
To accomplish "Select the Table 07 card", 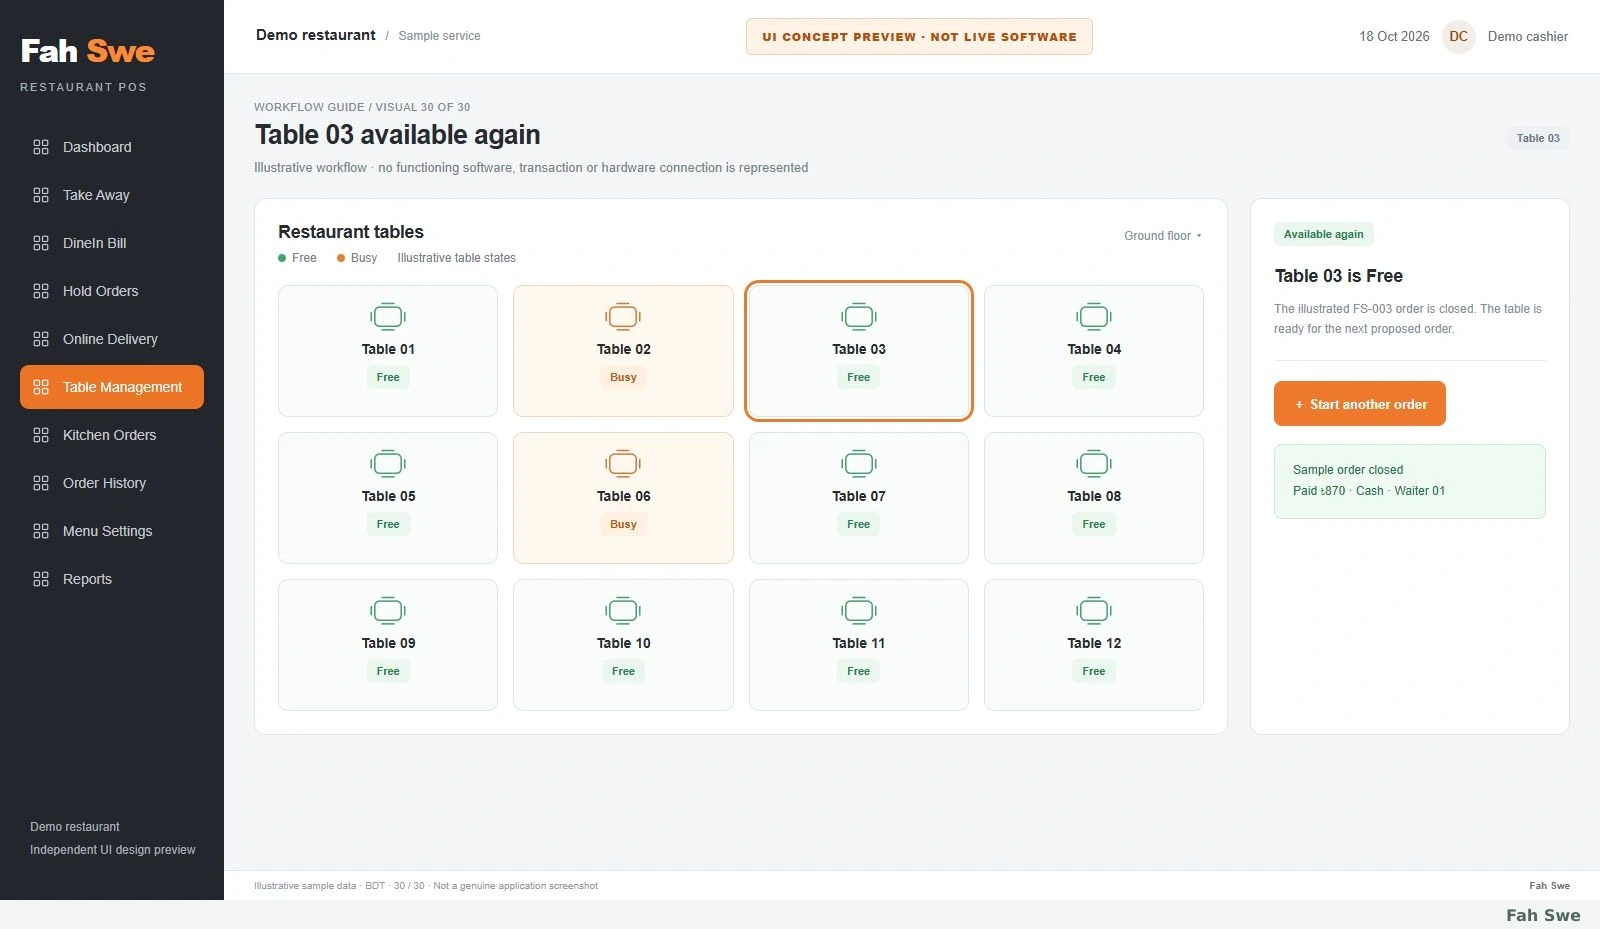I will [859, 498].
